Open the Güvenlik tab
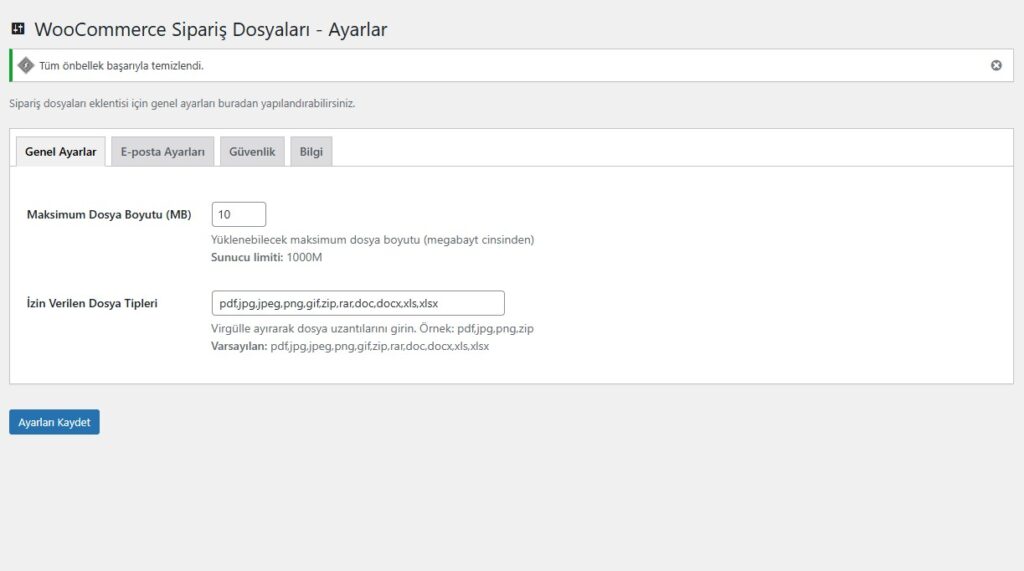 click(x=252, y=152)
